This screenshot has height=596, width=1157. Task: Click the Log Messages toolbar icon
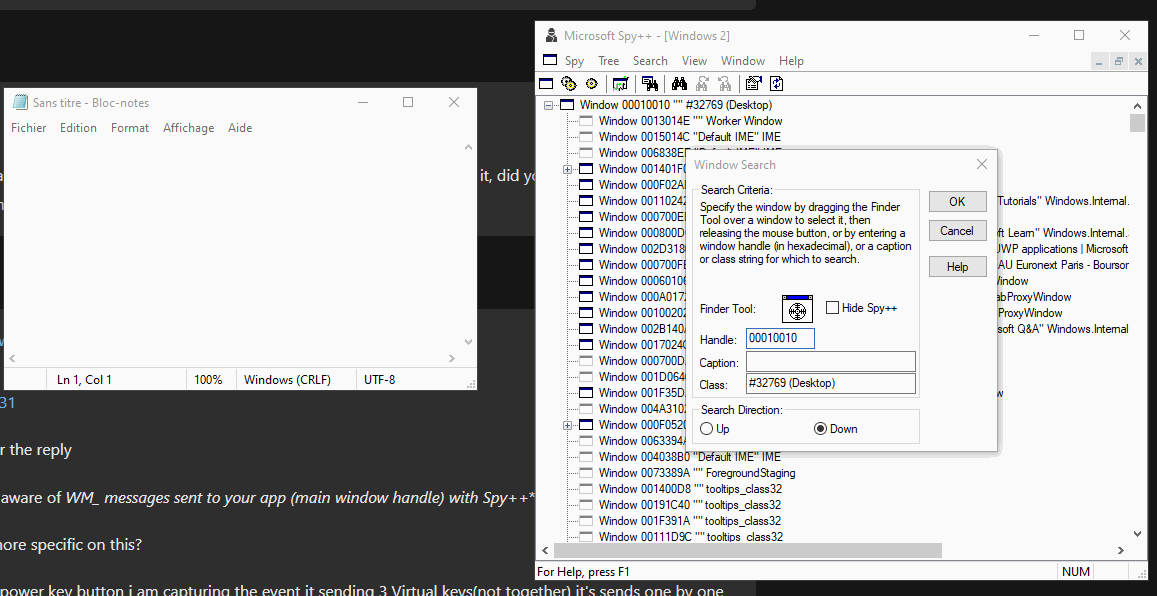(621, 83)
